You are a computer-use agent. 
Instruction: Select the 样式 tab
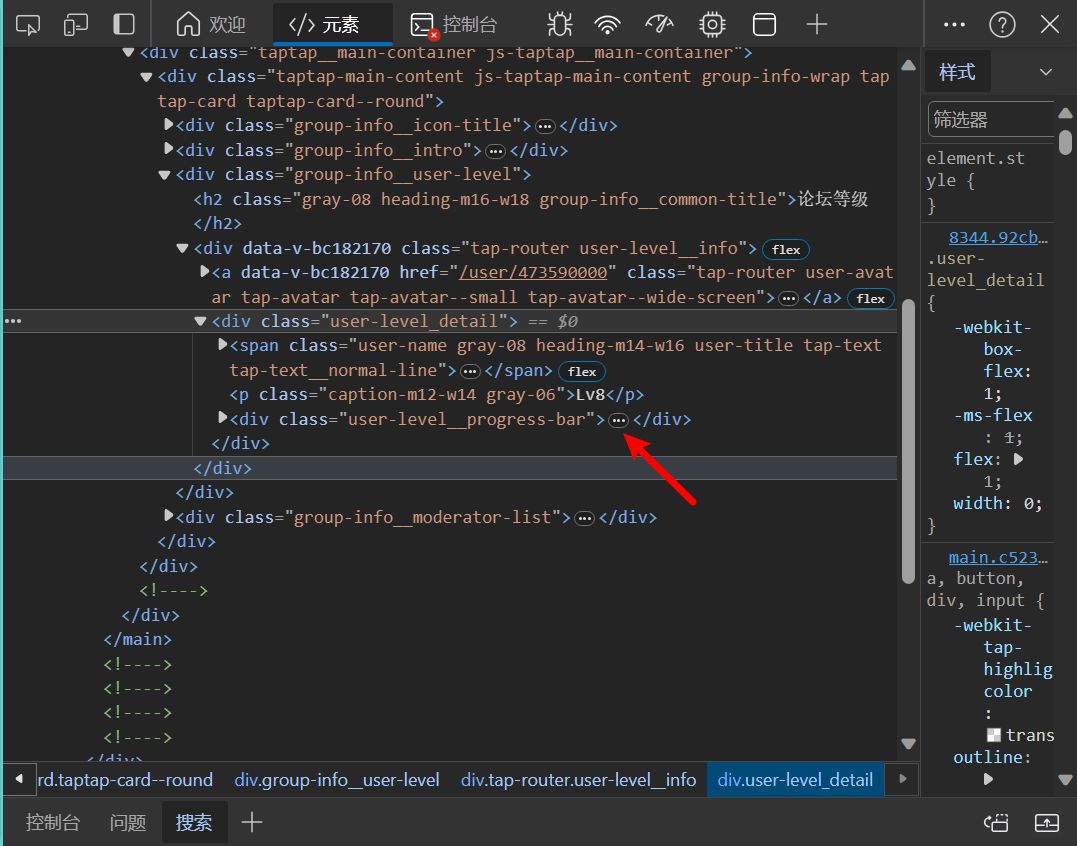click(x=957, y=72)
